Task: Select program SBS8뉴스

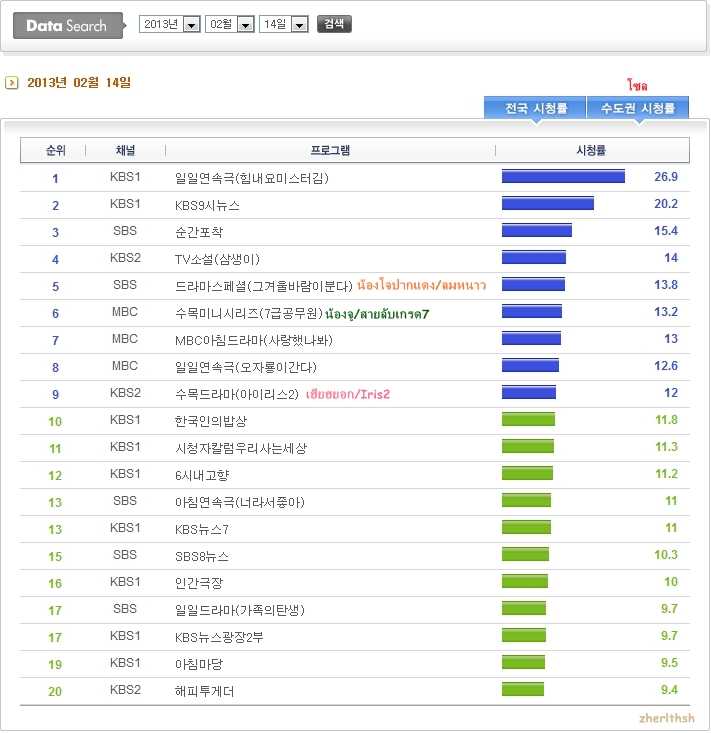Action: (x=202, y=556)
